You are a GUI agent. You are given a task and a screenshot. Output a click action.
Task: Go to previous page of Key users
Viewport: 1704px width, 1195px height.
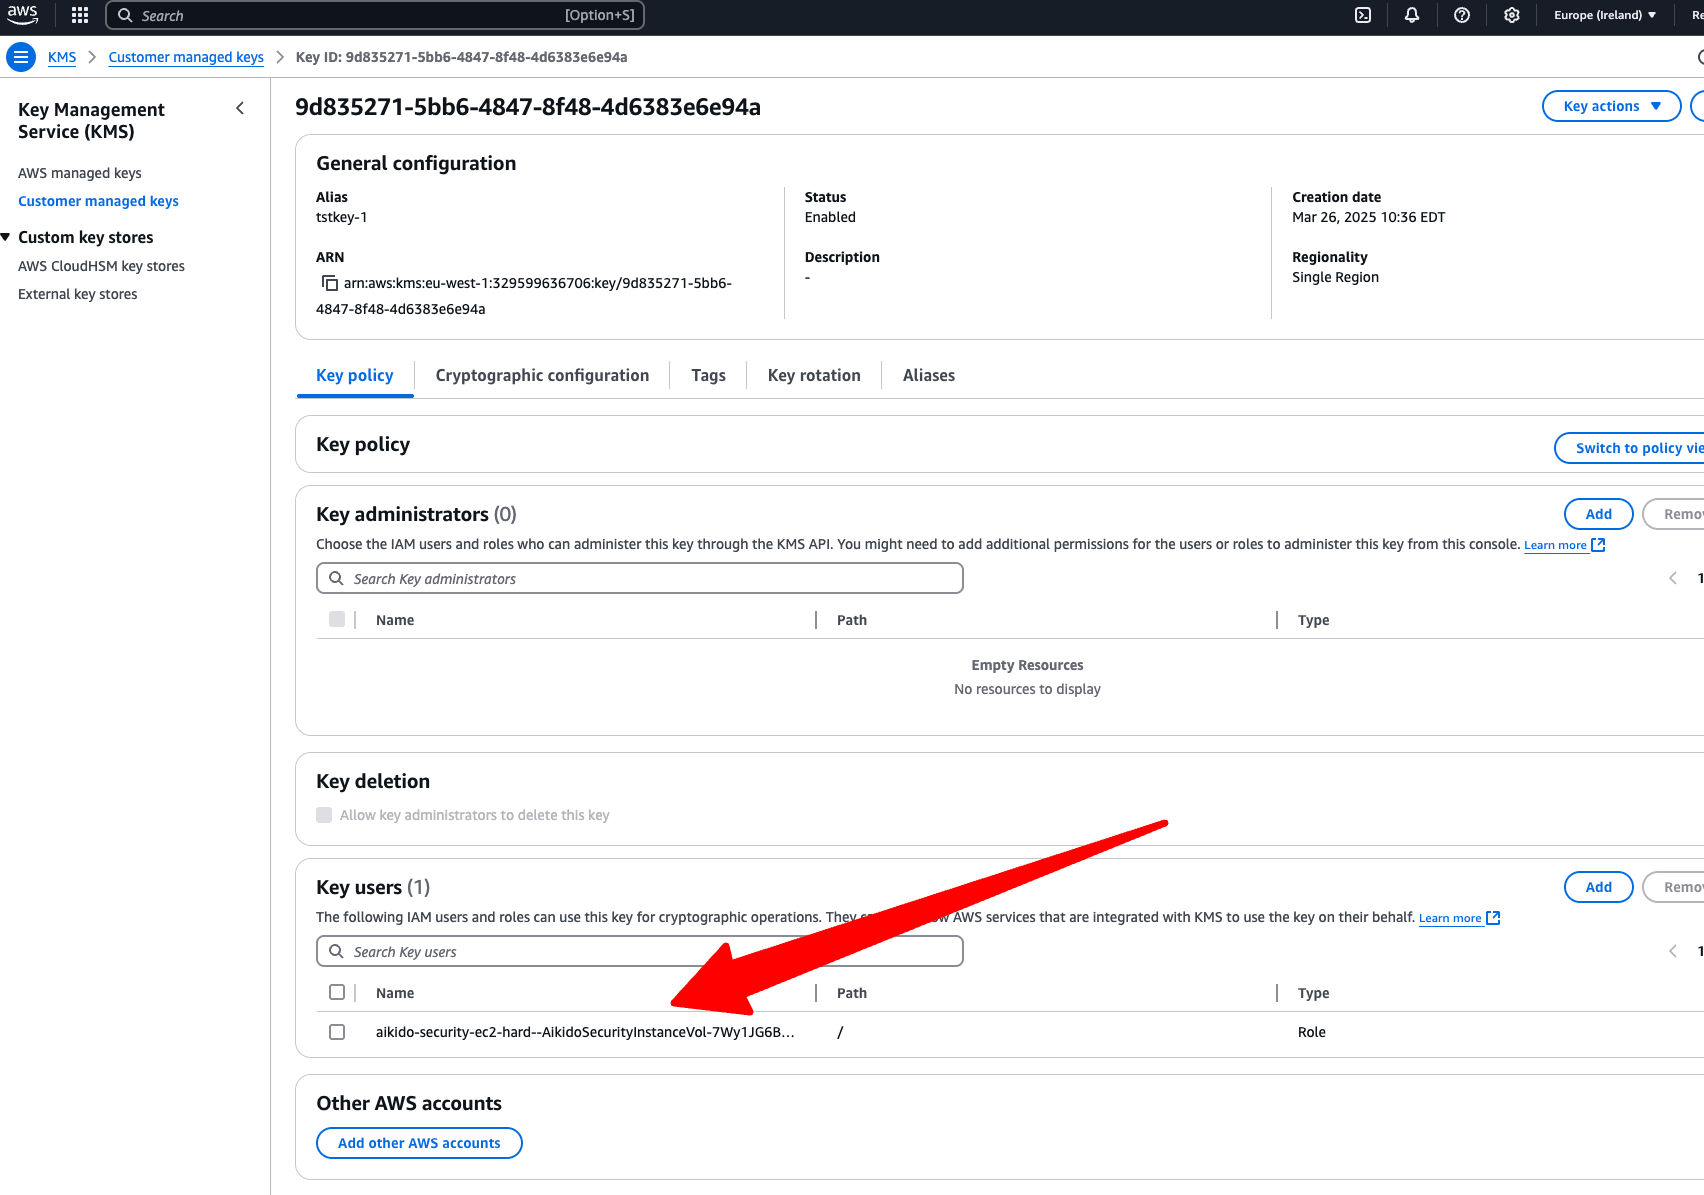(x=1673, y=951)
